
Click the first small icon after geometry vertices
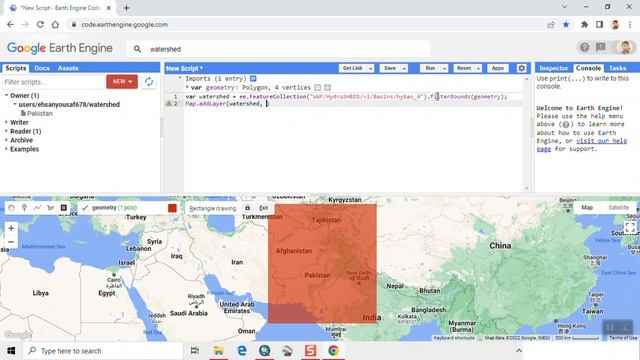point(318,87)
